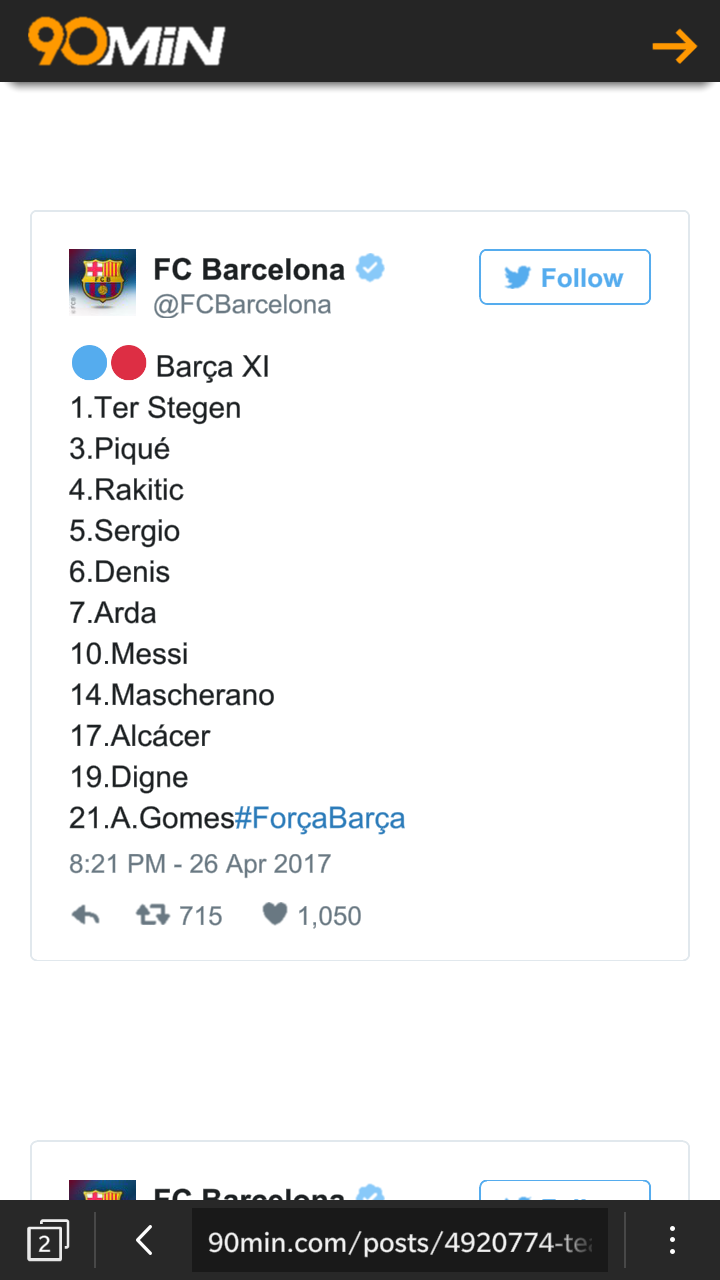The width and height of the screenshot is (720, 1280).
Task: Open the #ForçaBarça hashtag link
Action: tap(320, 818)
